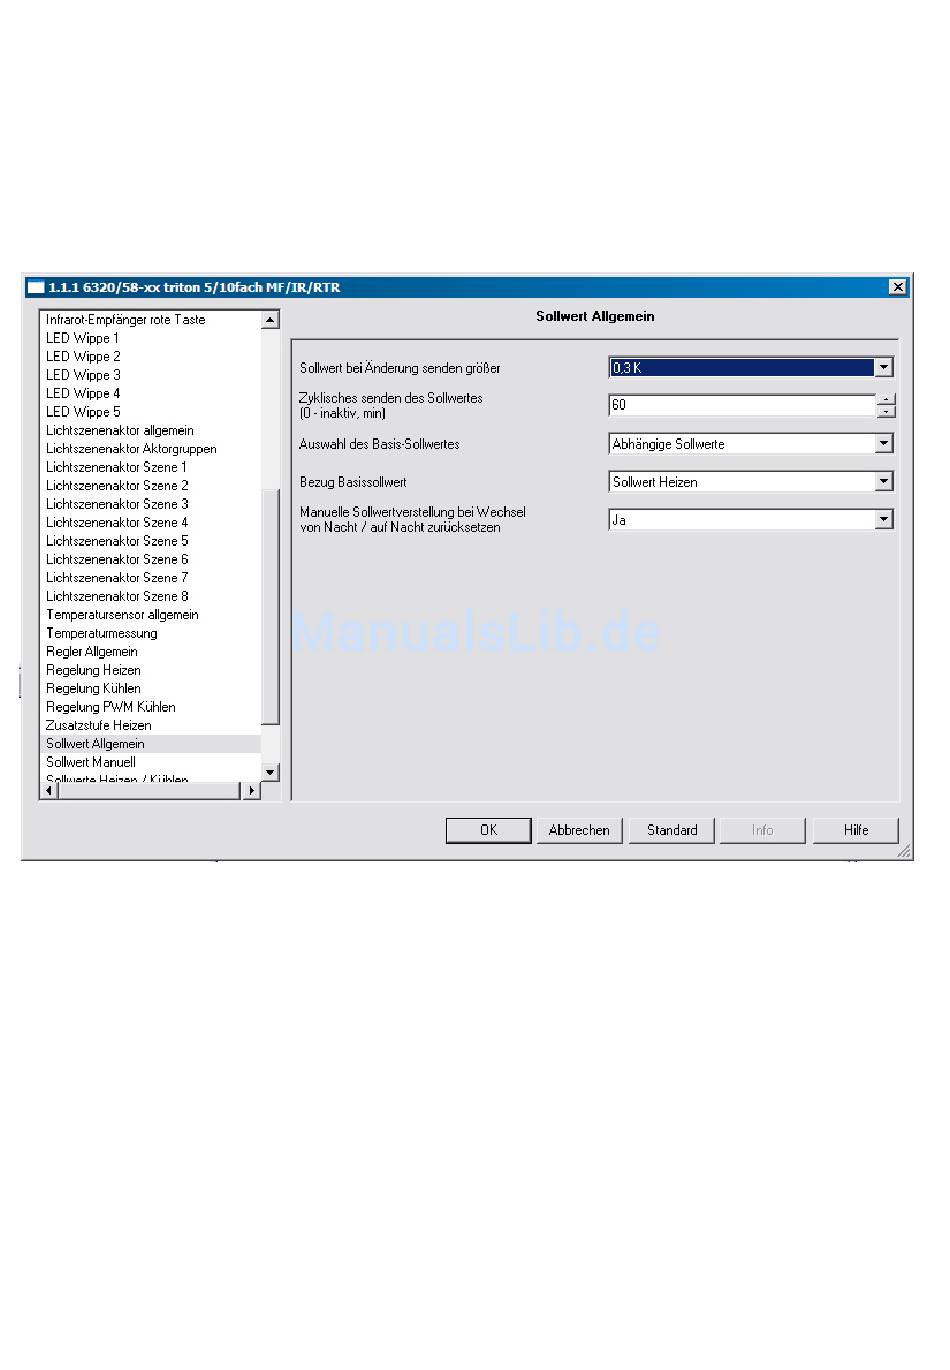Image resolution: width=950 pixels, height=1370 pixels.
Task: Select 'LED Wippe 1' entry
Action: tap(82, 338)
